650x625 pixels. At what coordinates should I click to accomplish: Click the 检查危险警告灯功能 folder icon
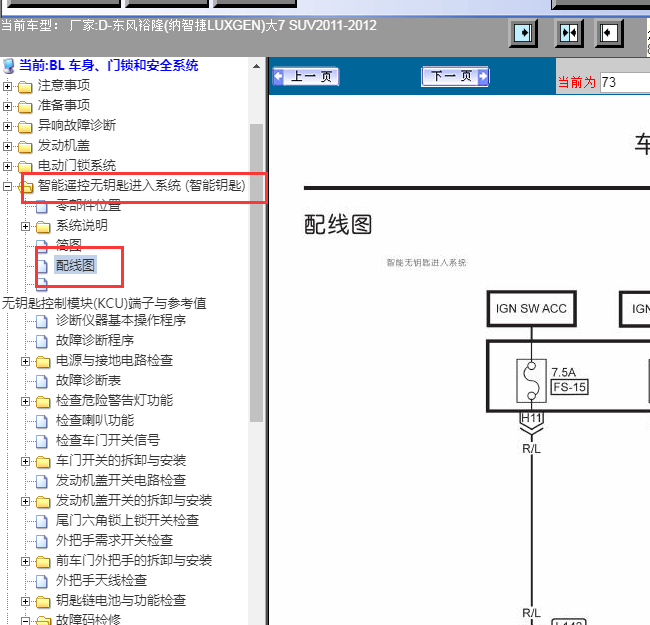pyautogui.click(x=43, y=402)
